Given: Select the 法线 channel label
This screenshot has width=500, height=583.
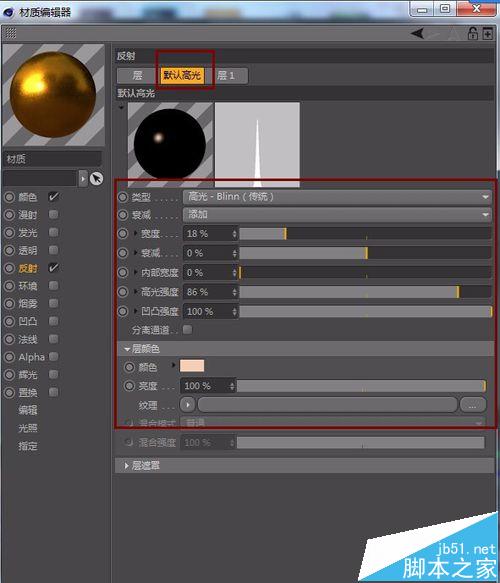Looking at the screenshot, I should point(28,339).
